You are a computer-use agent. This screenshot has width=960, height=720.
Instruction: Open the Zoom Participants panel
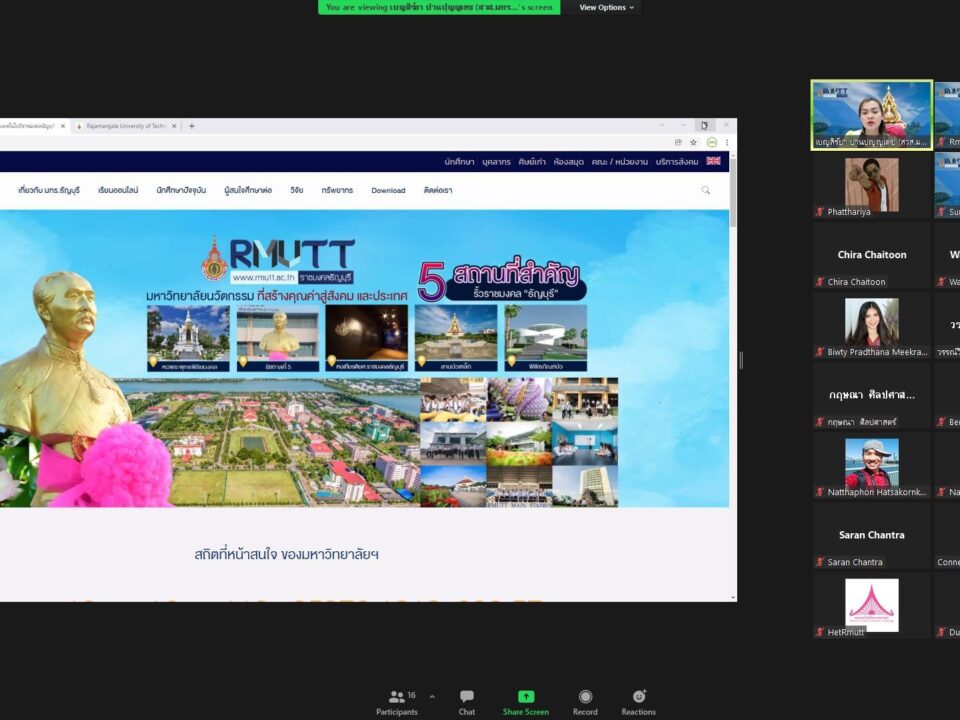point(397,702)
